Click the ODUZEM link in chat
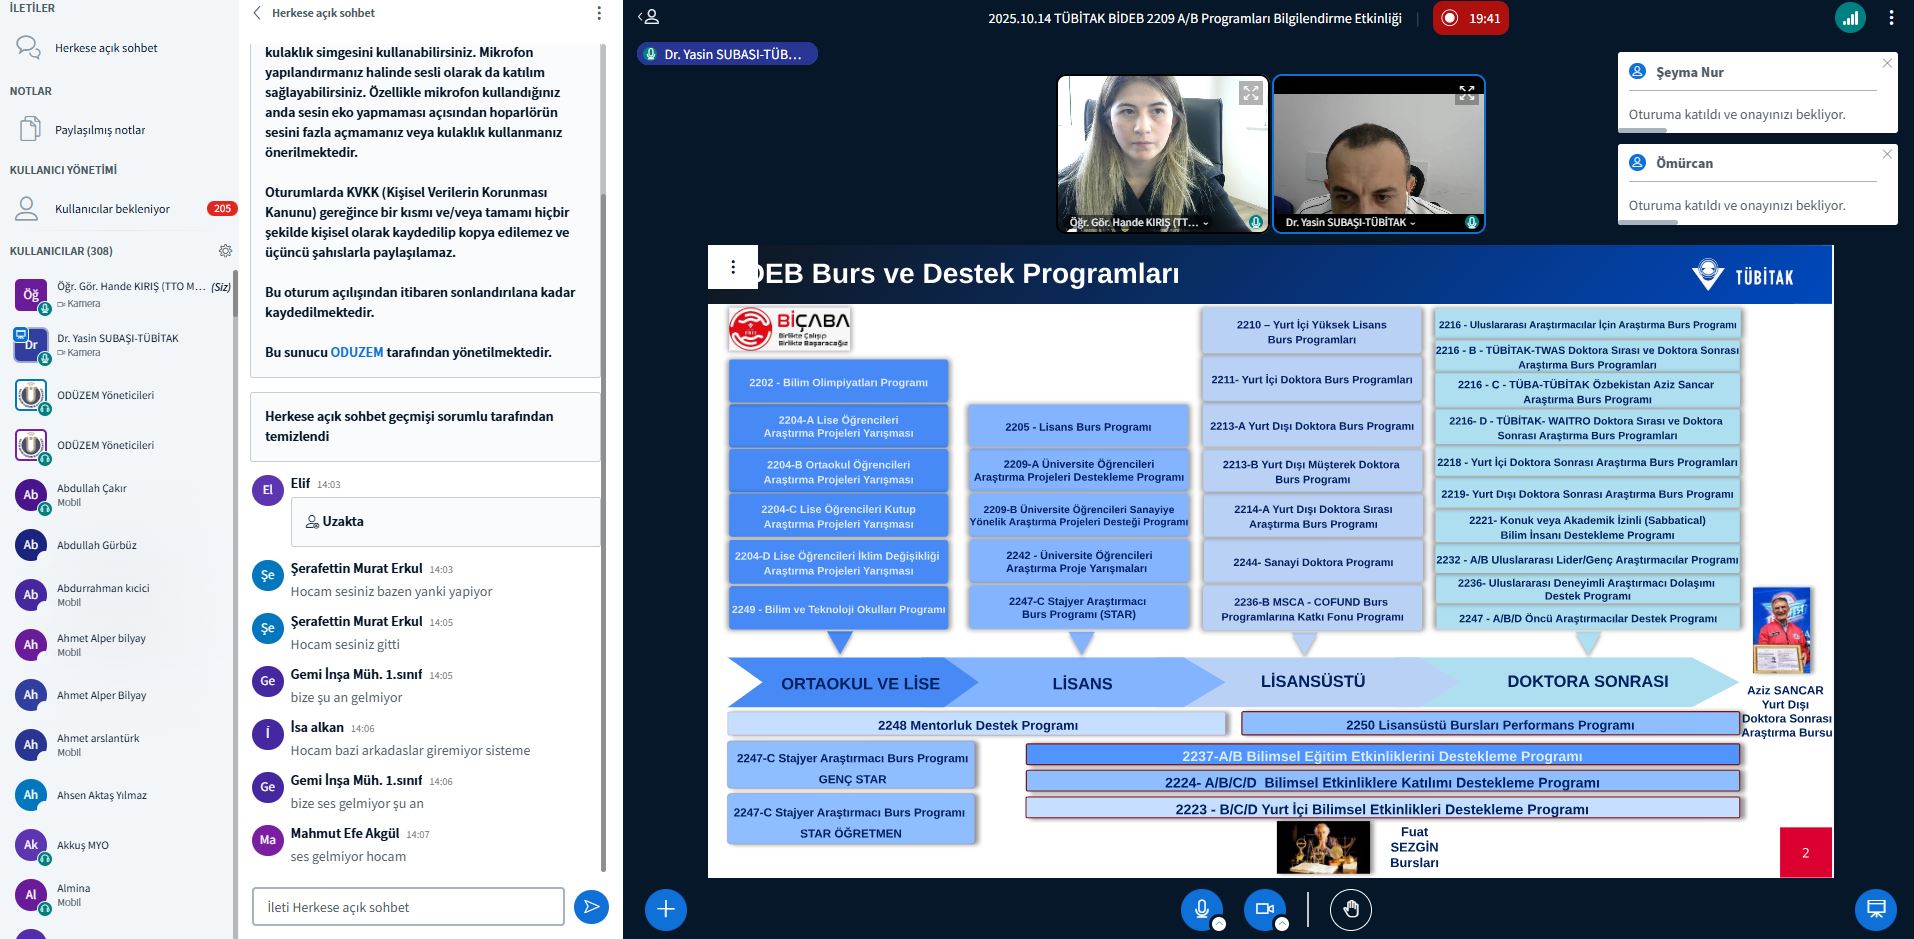The width and height of the screenshot is (1914, 939). pyautogui.click(x=356, y=352)
